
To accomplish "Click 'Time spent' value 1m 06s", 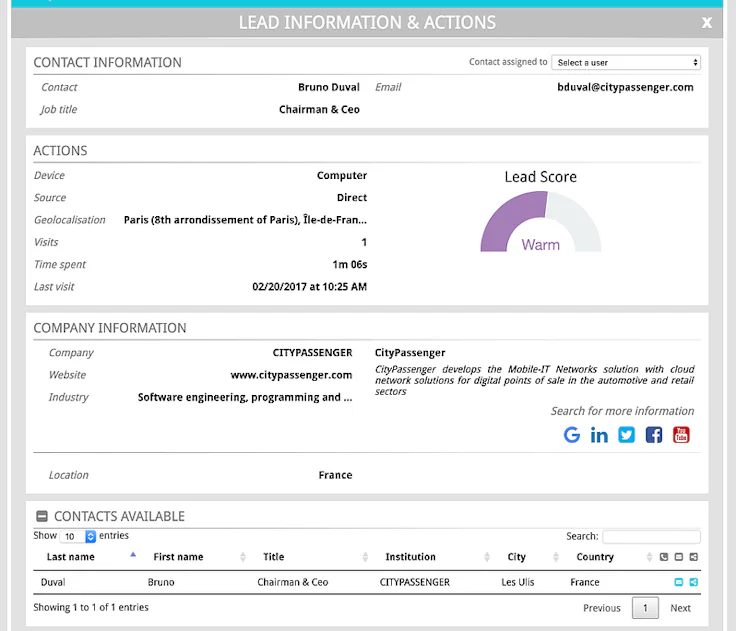I will pos(350,264).
